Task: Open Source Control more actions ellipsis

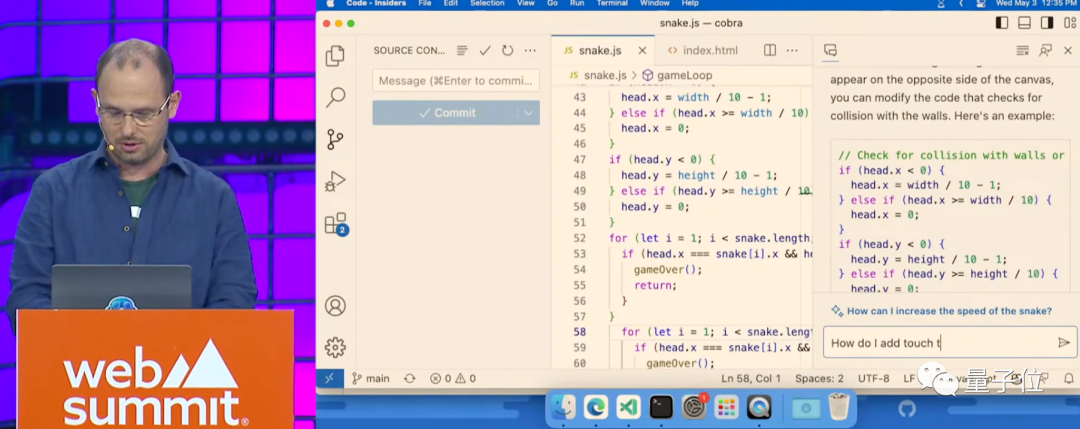Action: 529,50
